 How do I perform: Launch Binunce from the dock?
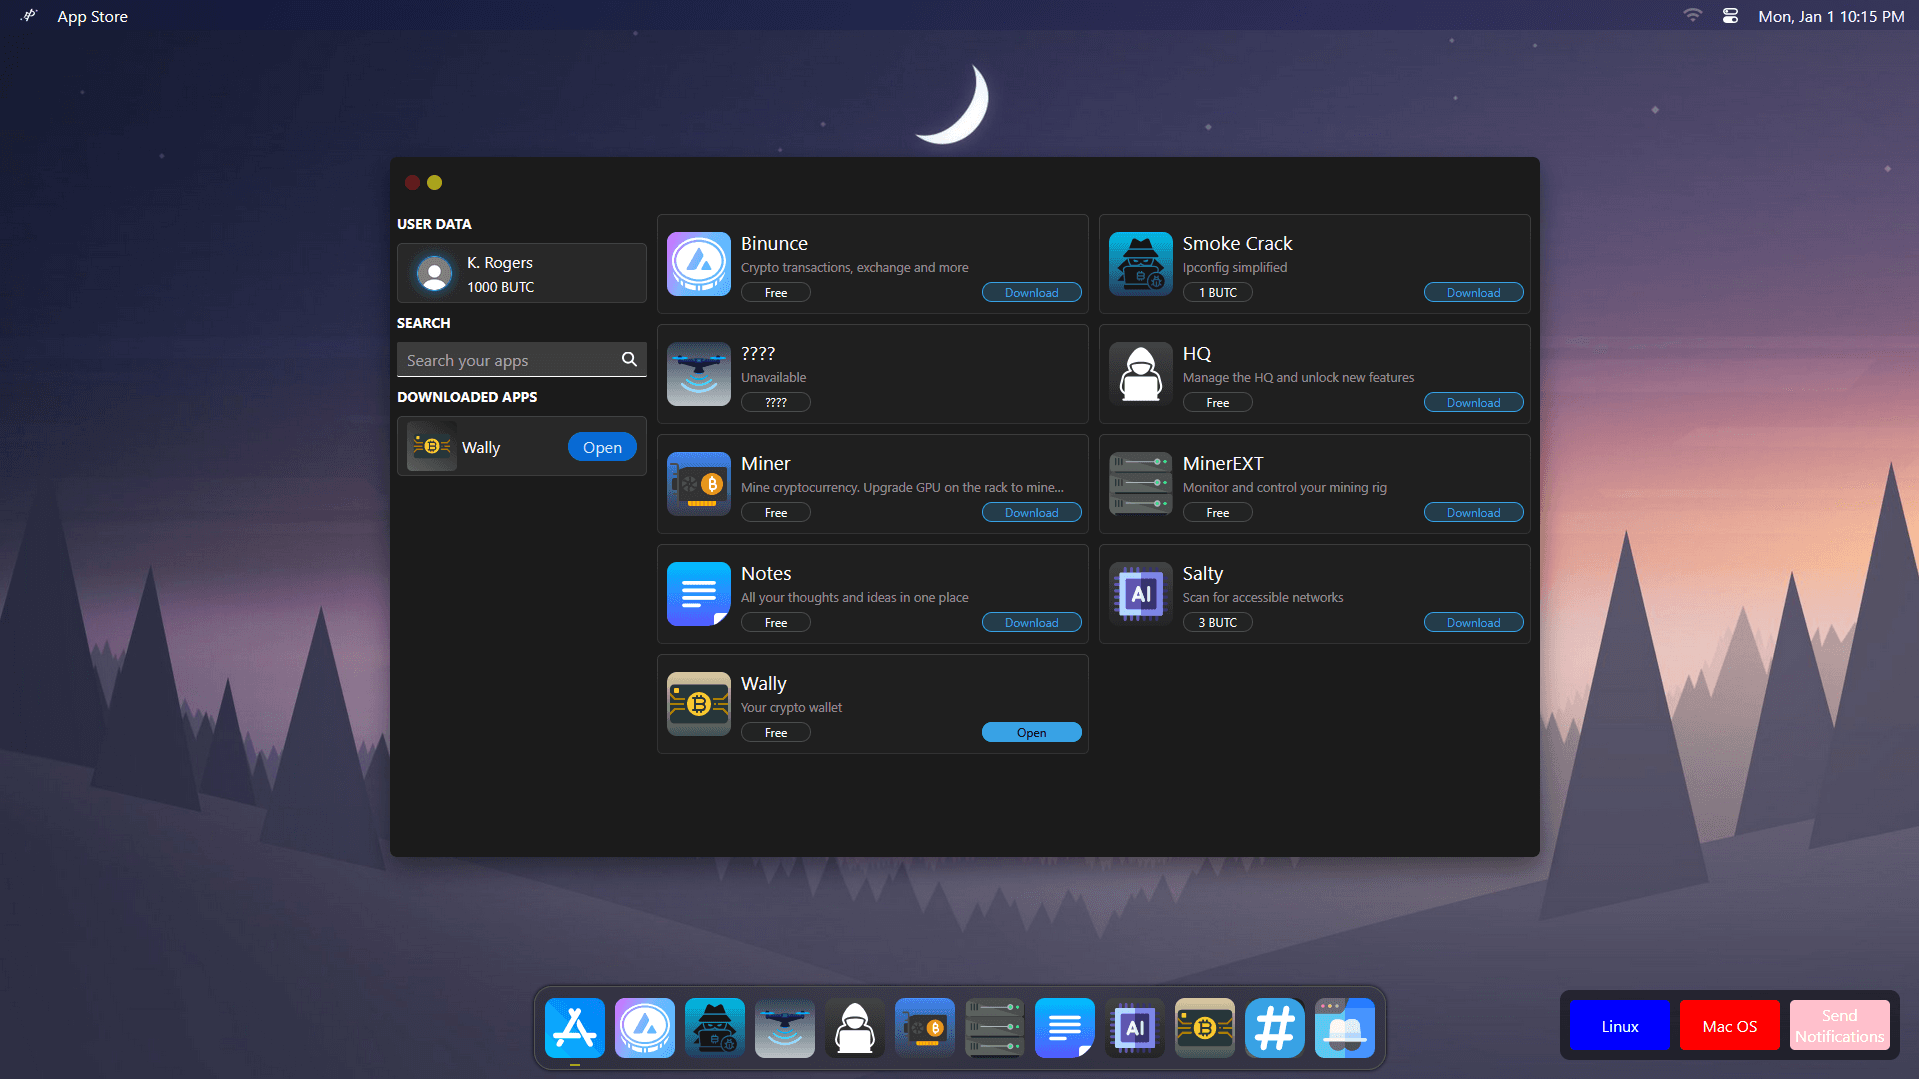click(x=645, y=1027)
